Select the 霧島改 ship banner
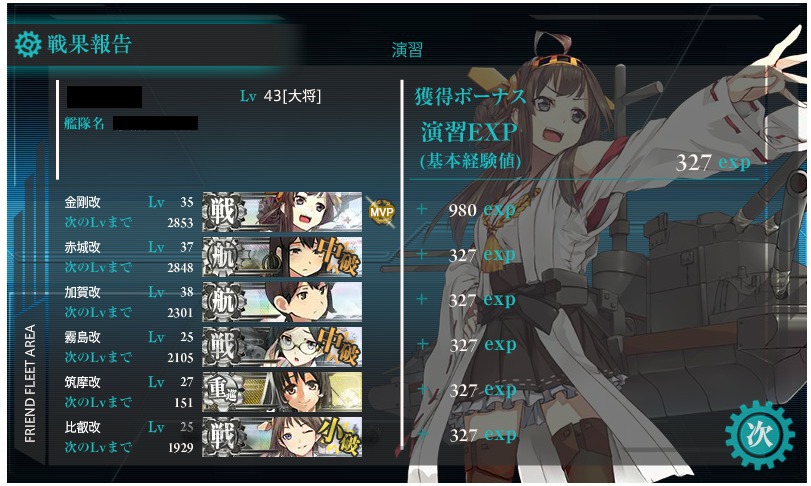The image size is (811, 486). (x=282, y=347)
